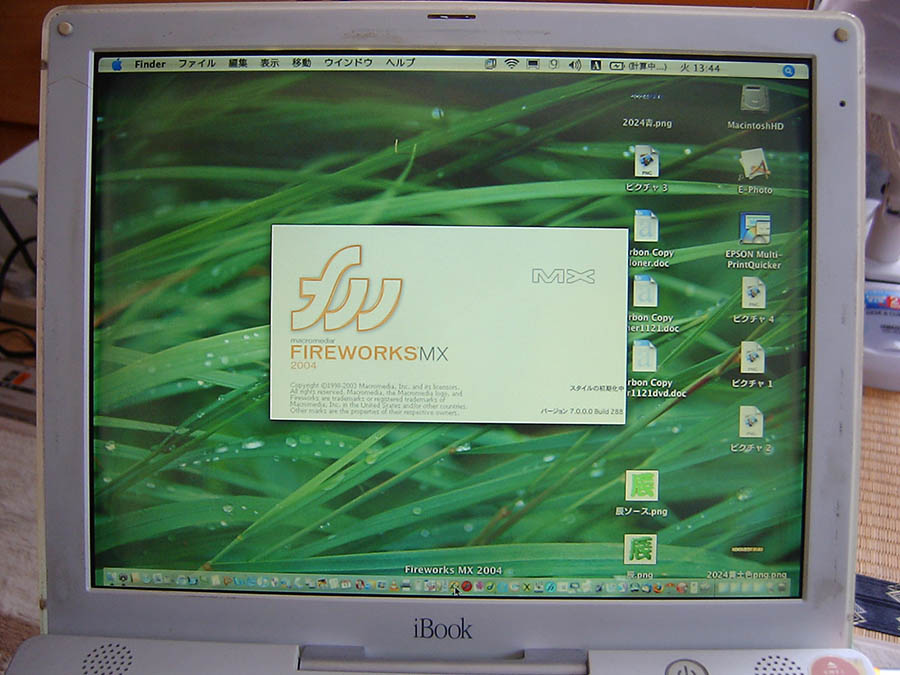
Task: Open Spotlight search icon
Action: (x=789, y=71)
